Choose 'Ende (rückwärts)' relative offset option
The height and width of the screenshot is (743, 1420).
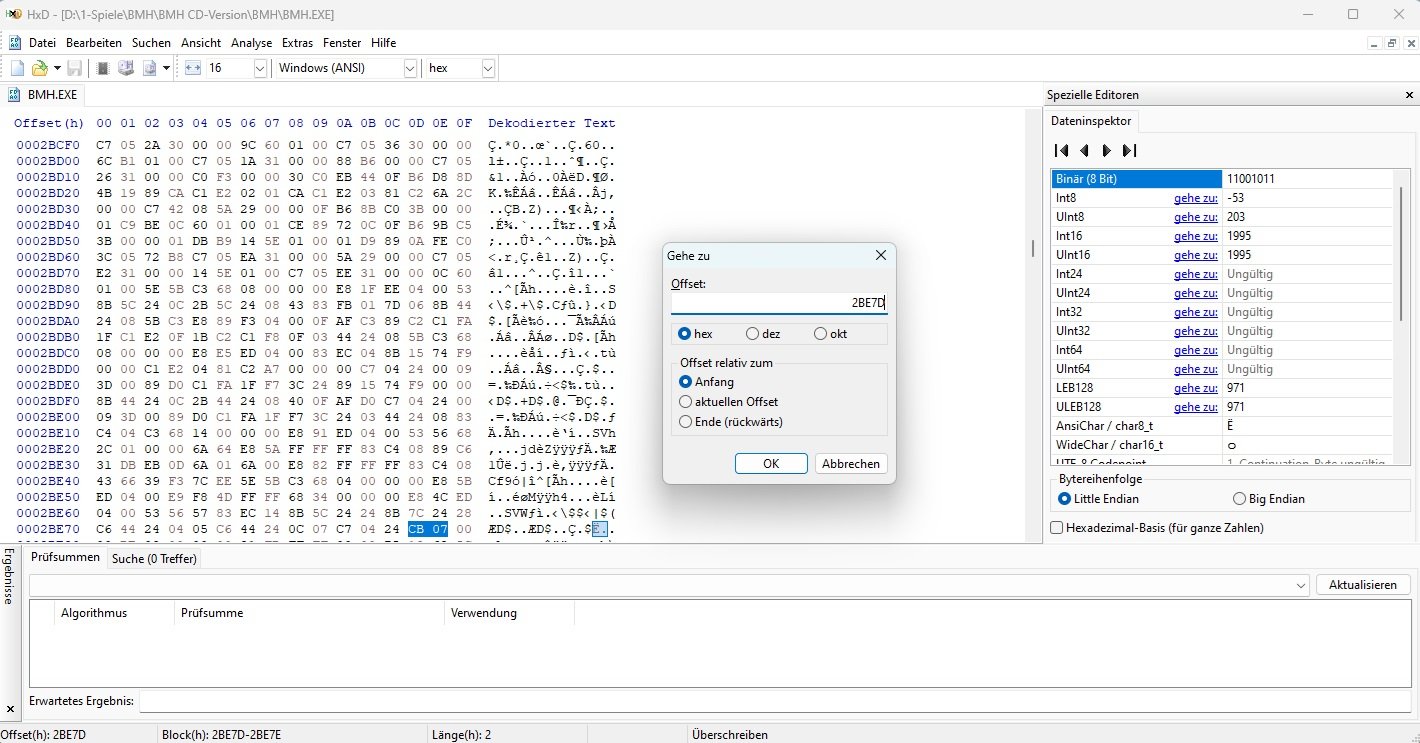pyautogui.click(x=686, y=422)
